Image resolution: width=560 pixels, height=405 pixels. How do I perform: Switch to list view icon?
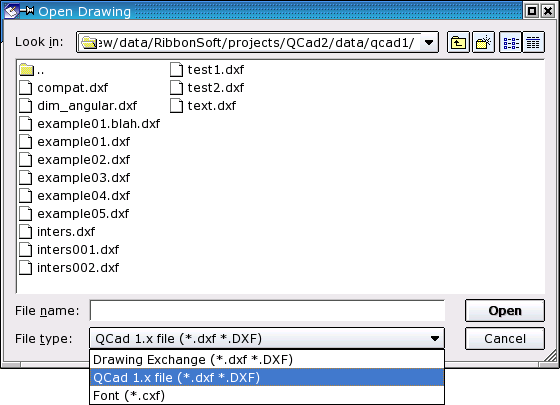click(x=511, y=42)
